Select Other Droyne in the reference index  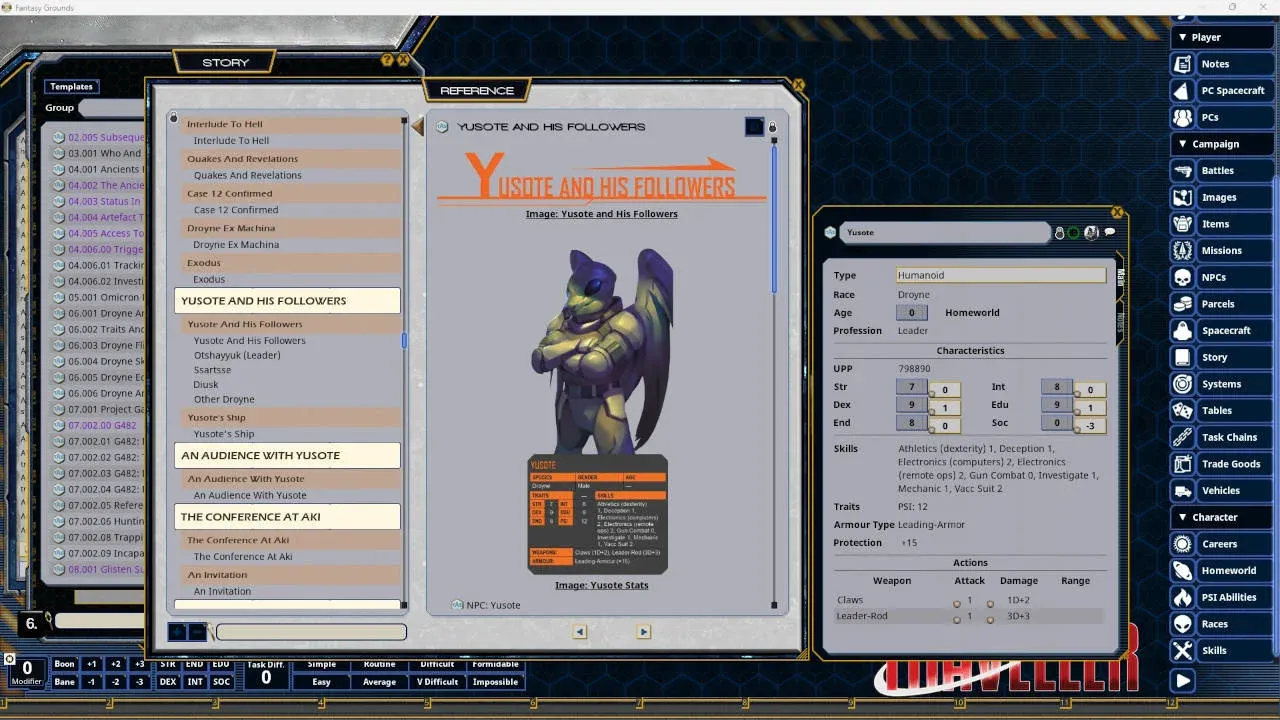224,400
